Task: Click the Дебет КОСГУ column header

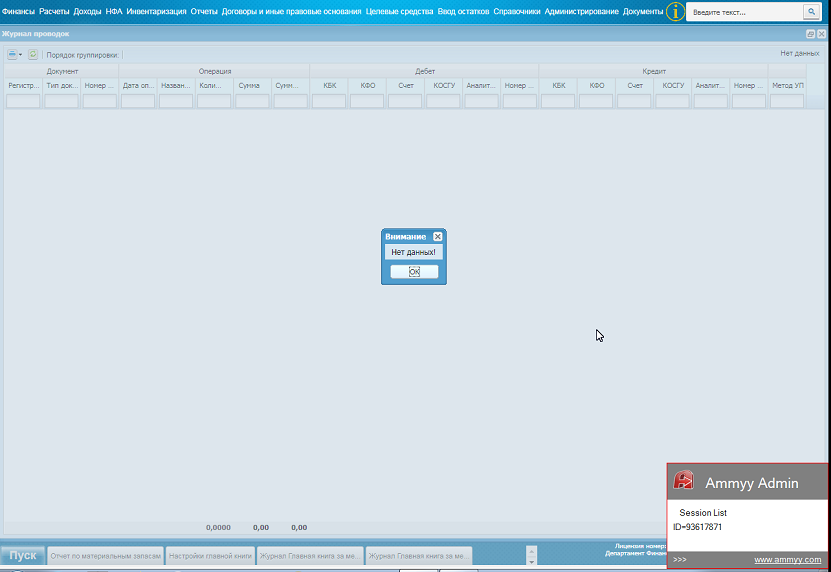Action: pyautogui.click(x=443, y=85)
